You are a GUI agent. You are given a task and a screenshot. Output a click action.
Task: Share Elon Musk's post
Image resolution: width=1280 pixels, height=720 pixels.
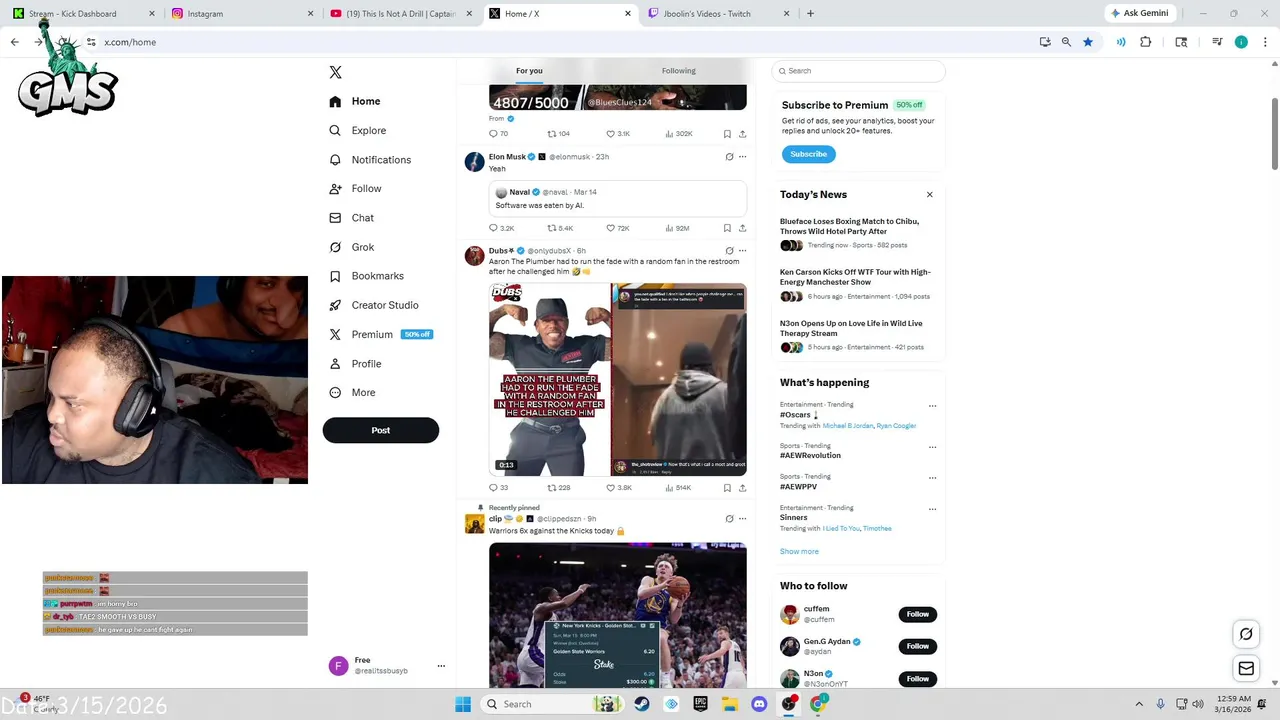[742, 228]
